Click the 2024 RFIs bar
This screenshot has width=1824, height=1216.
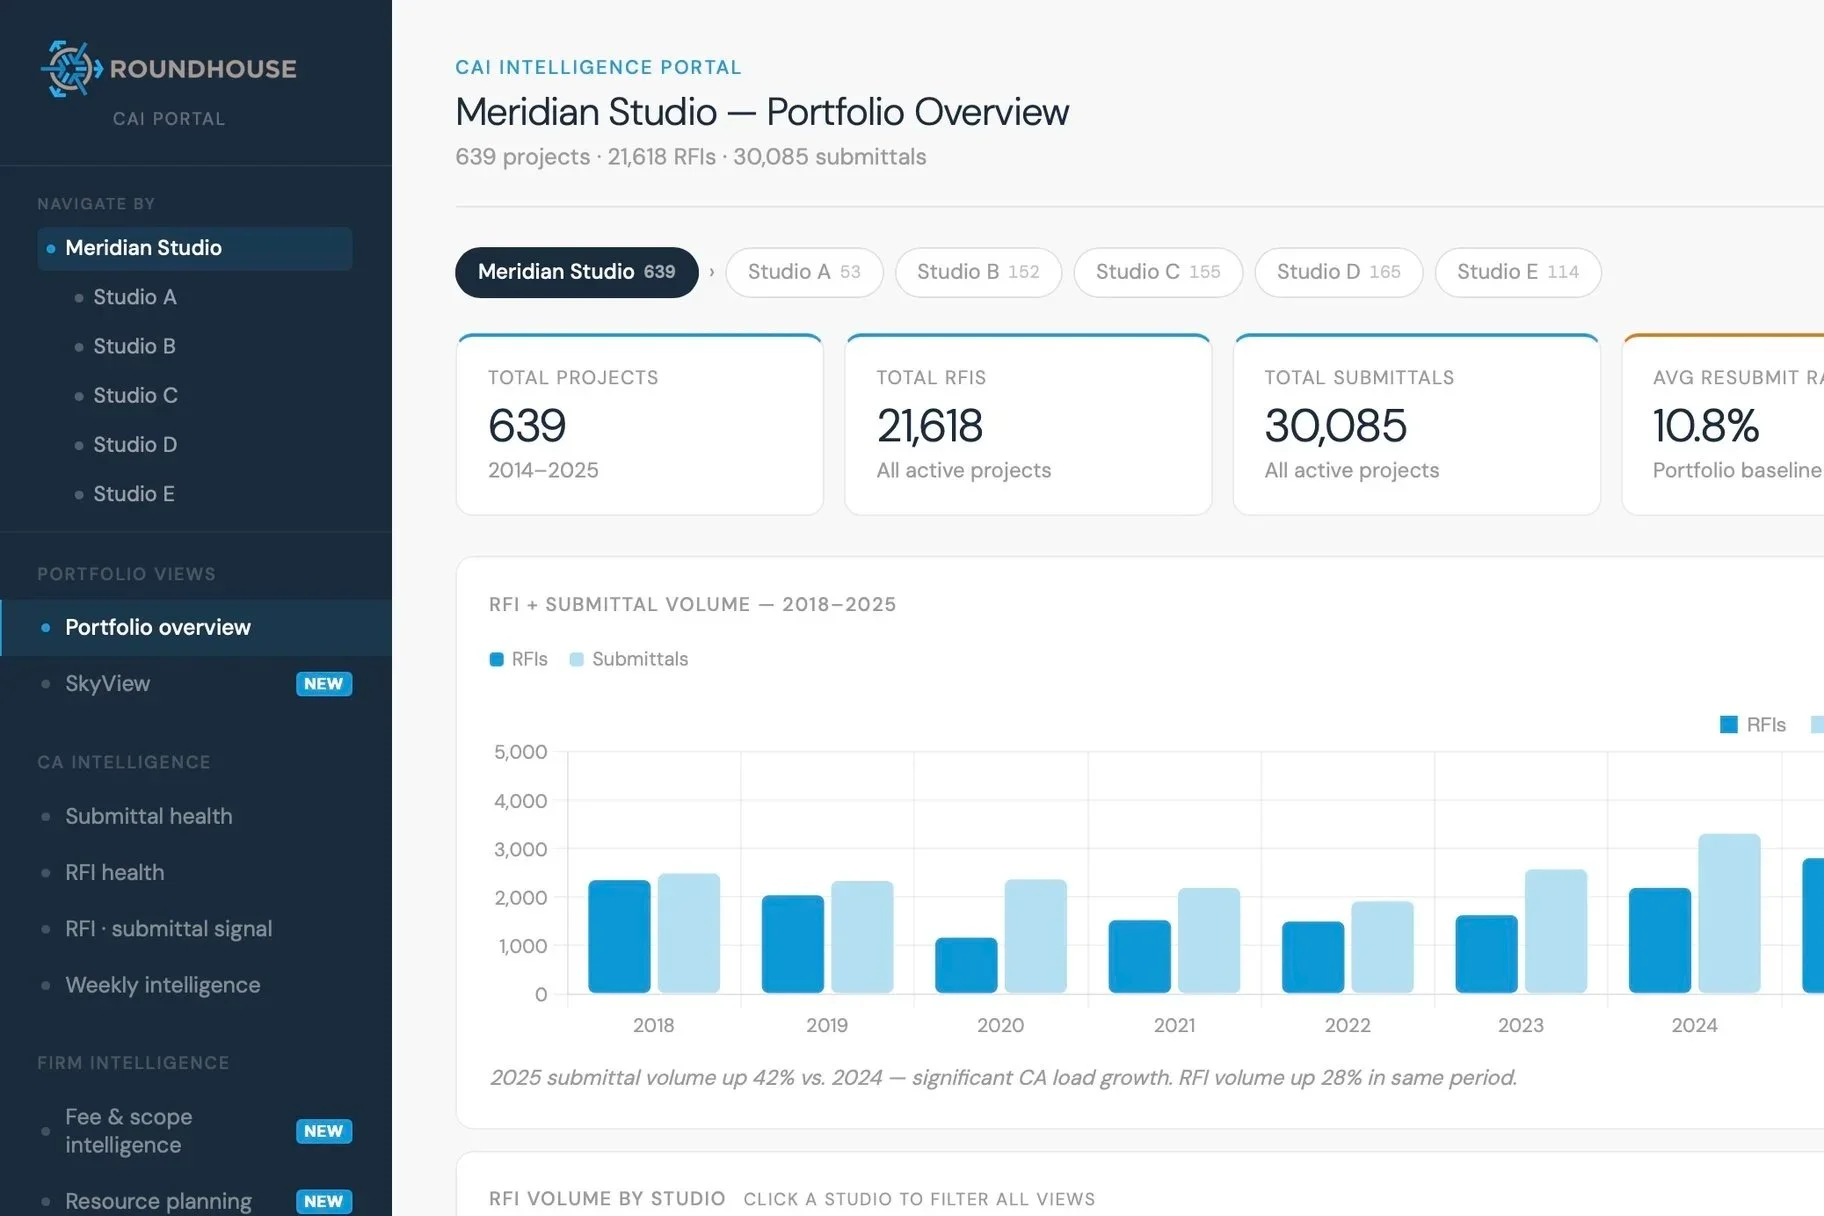point(1660,940)
